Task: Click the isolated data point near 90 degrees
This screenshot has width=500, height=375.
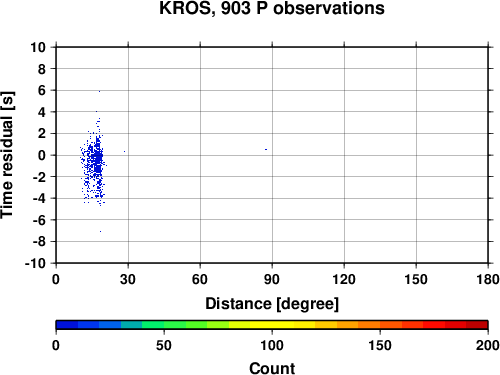Action: click(x=266, y=149)
